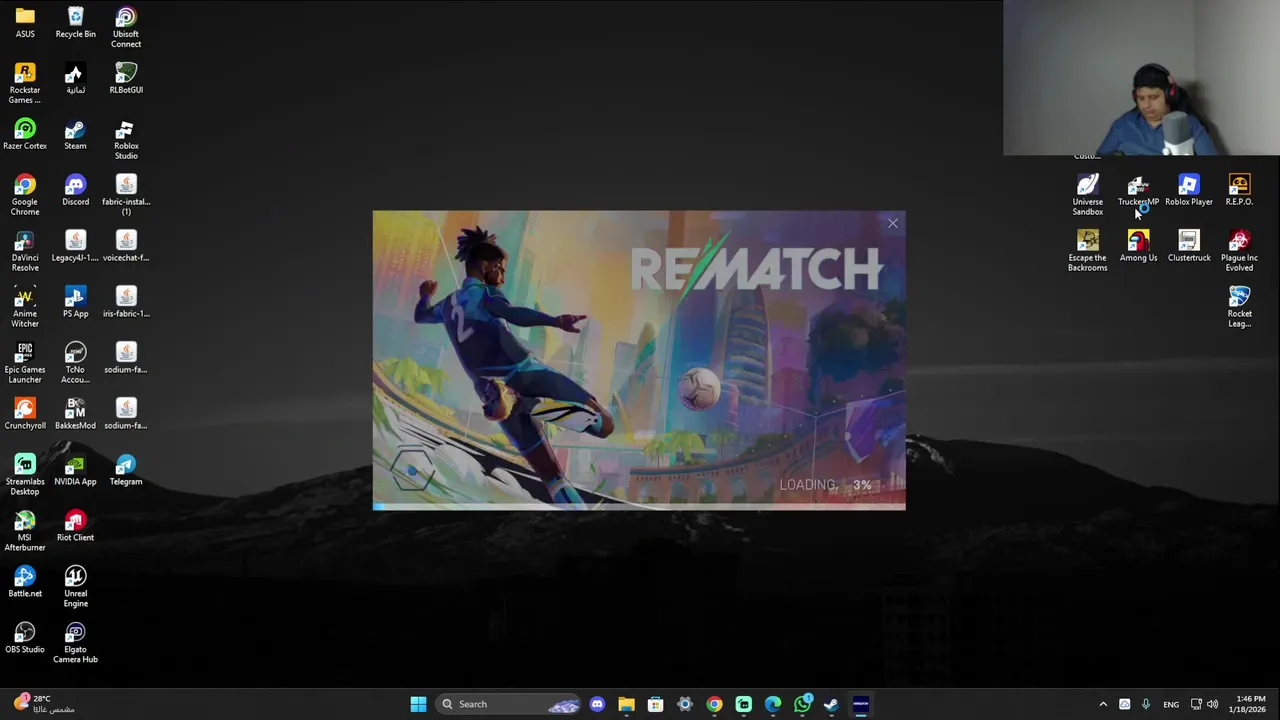Select the Unreal Engine desktop icon
The width and height of the screenshot is (1280, 720).
click(75, 587)
